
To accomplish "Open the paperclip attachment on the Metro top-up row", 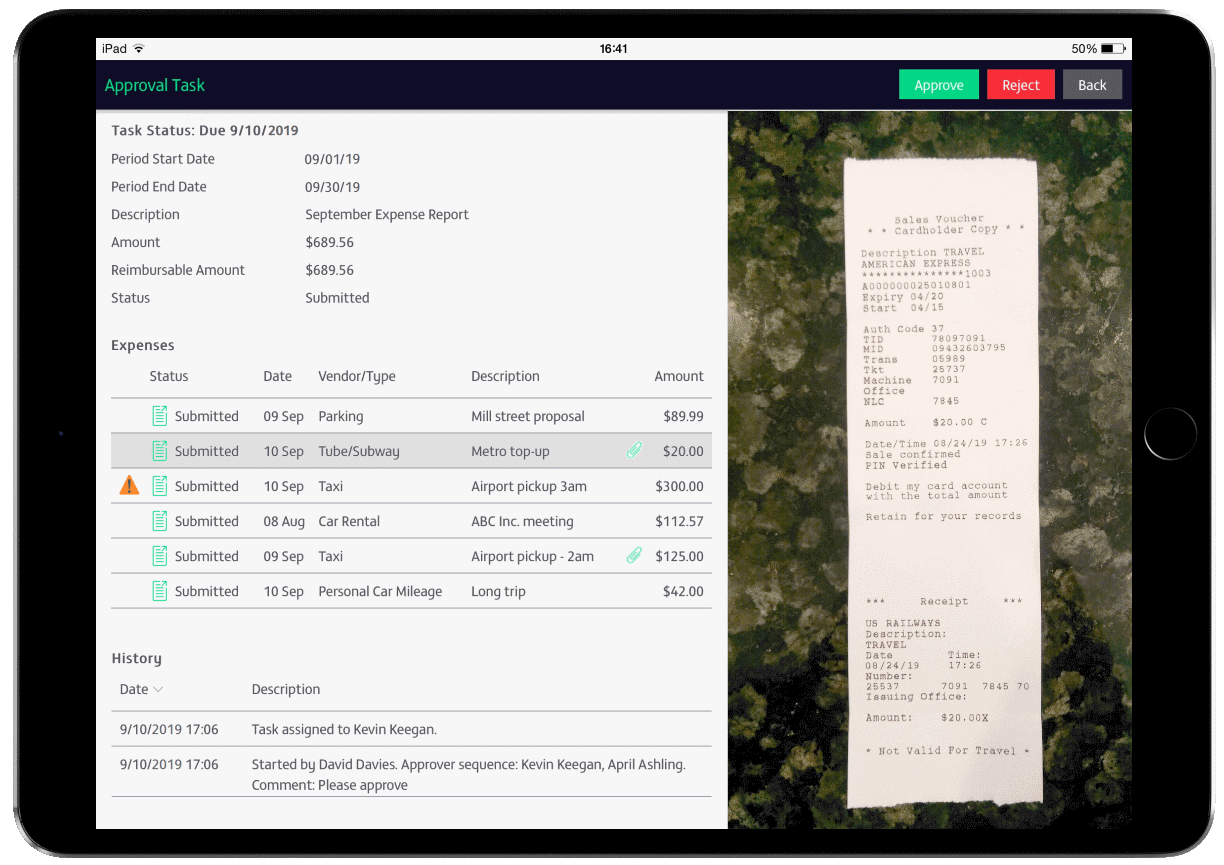I will point(634,450).
